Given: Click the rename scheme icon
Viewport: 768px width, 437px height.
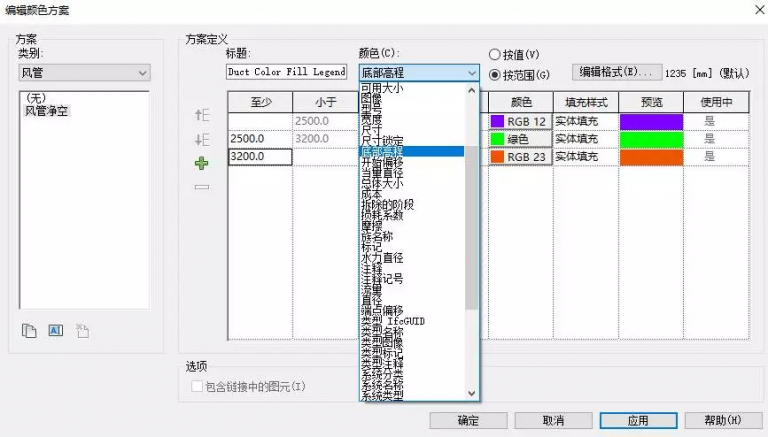Looking at the screenshot, I should coord(56,331).
